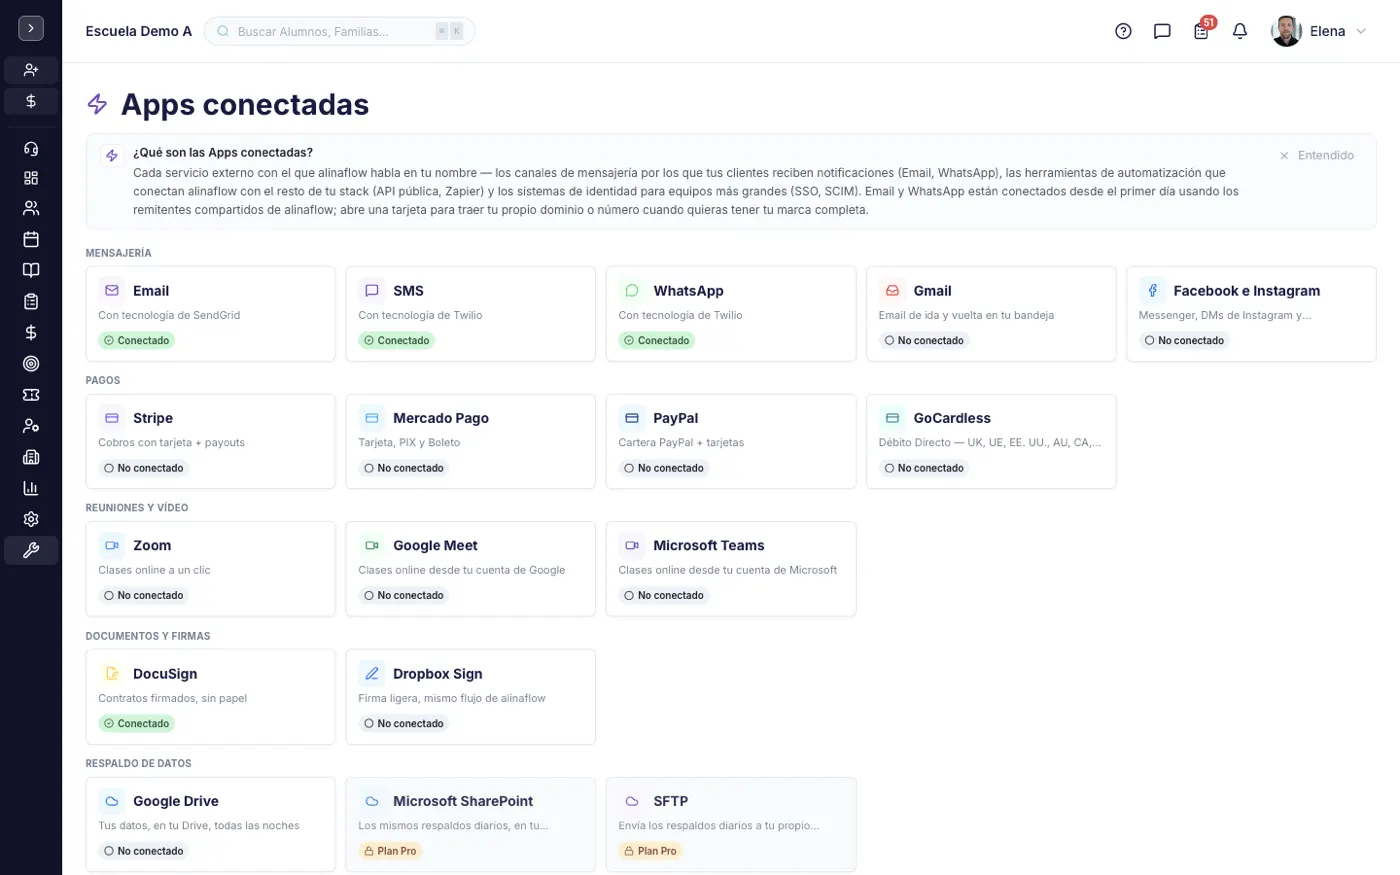Click the Conectado badge on the SMS card
Screen dimensions: 1400x875
(x=397, y=340)
